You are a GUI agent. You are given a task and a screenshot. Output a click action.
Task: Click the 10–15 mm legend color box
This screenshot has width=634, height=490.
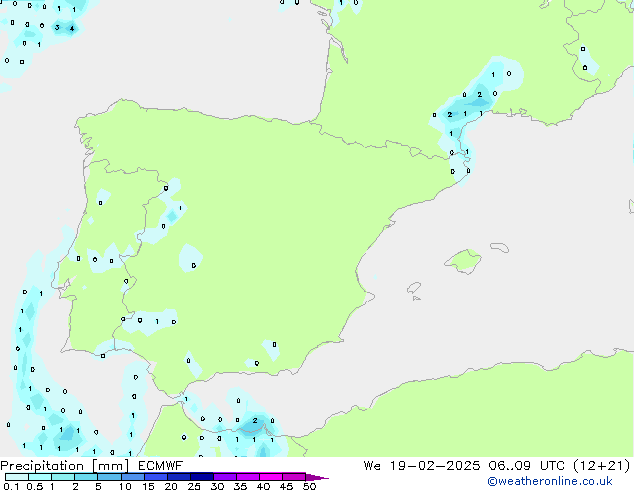[132, 477]
